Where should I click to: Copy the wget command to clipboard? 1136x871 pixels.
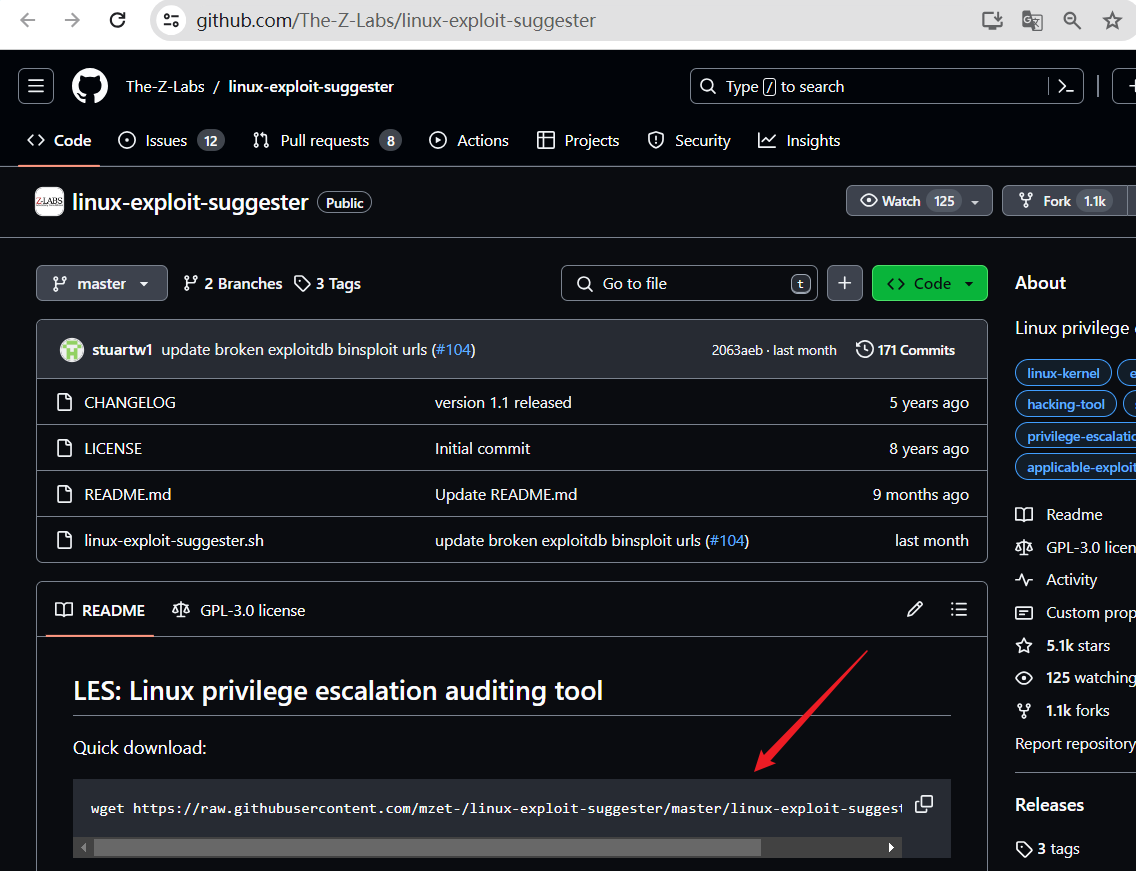pyautogui.click(x=924, y=804)
